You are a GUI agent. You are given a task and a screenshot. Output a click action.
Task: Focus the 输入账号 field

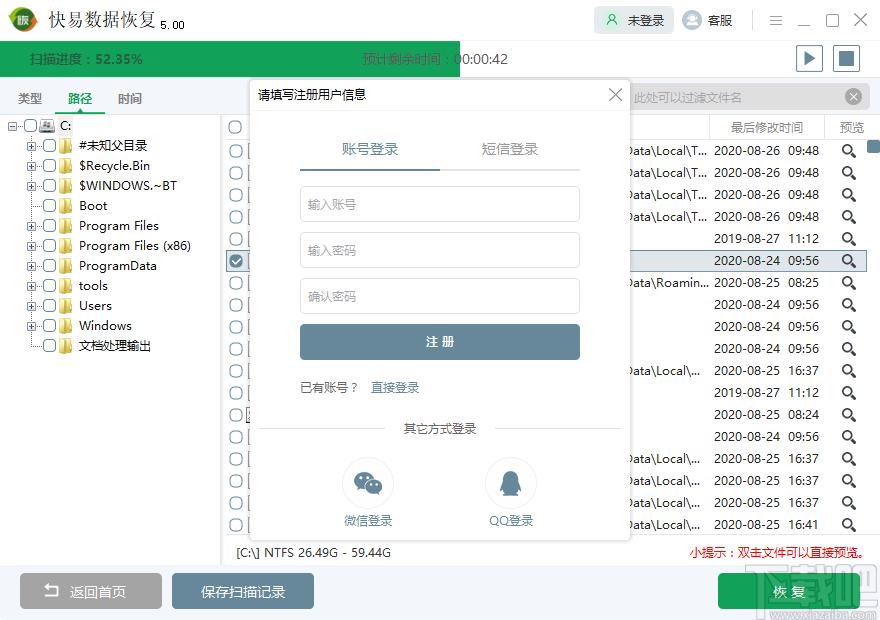[x=439, y=204]
